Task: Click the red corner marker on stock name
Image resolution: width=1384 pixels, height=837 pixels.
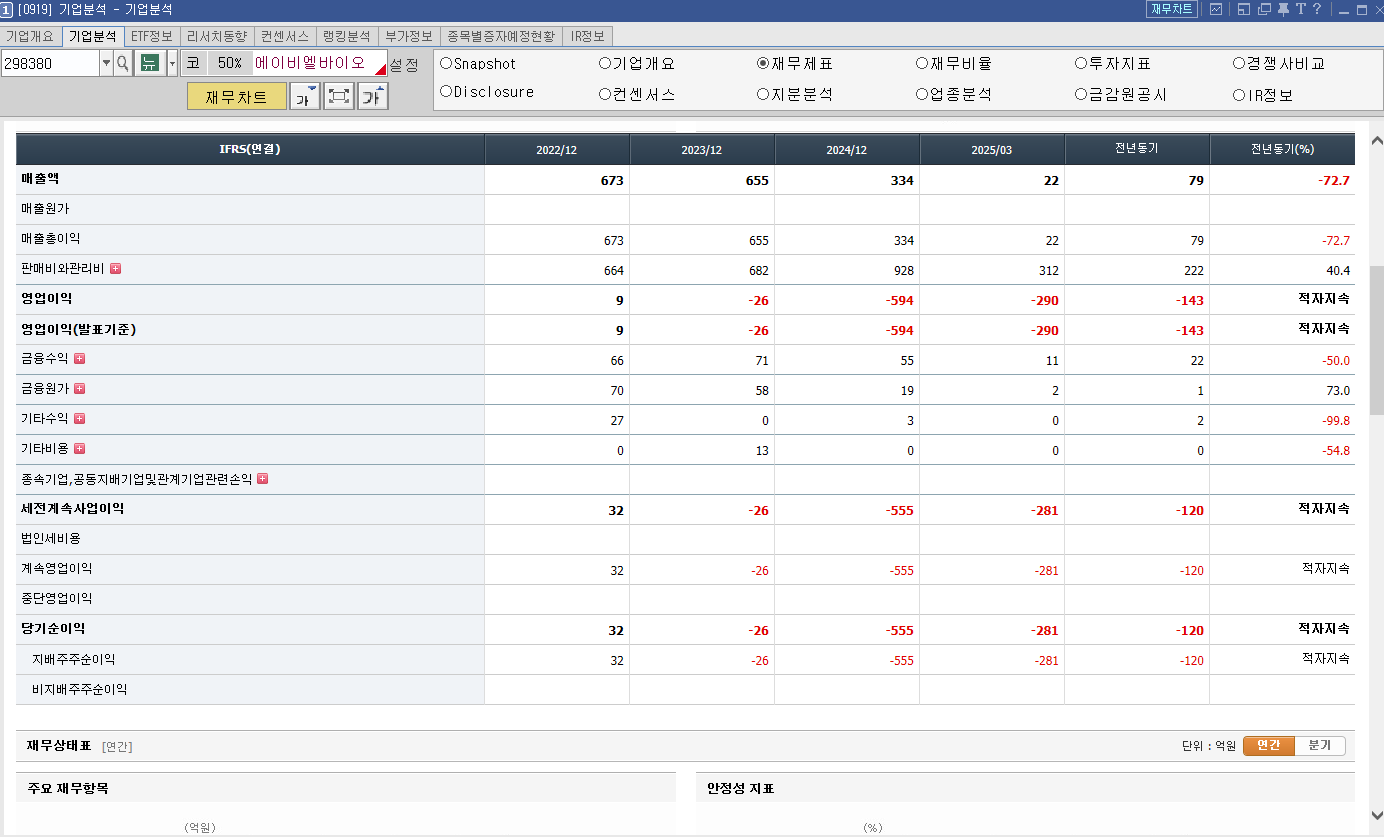Action: [x=380, y=70]
